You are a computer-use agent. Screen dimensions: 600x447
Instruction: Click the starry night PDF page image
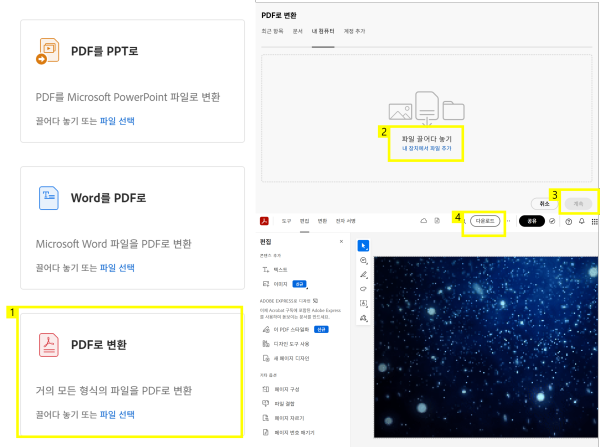coord(486,347)
